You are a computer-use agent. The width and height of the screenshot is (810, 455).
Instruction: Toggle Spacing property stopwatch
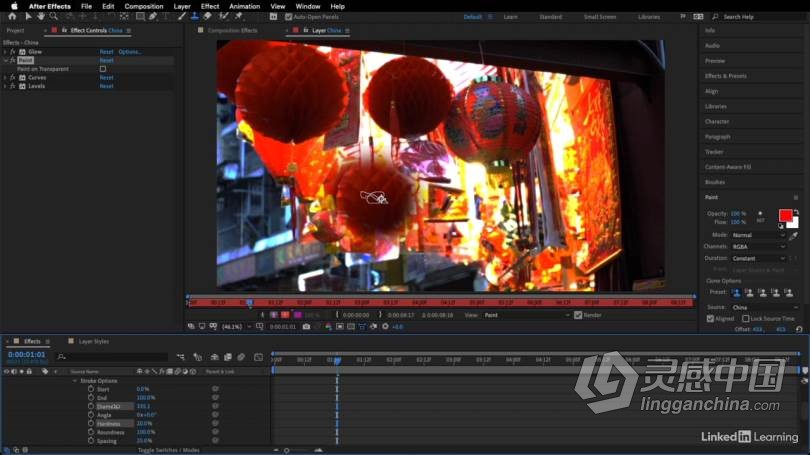click(x=91, y=441)
